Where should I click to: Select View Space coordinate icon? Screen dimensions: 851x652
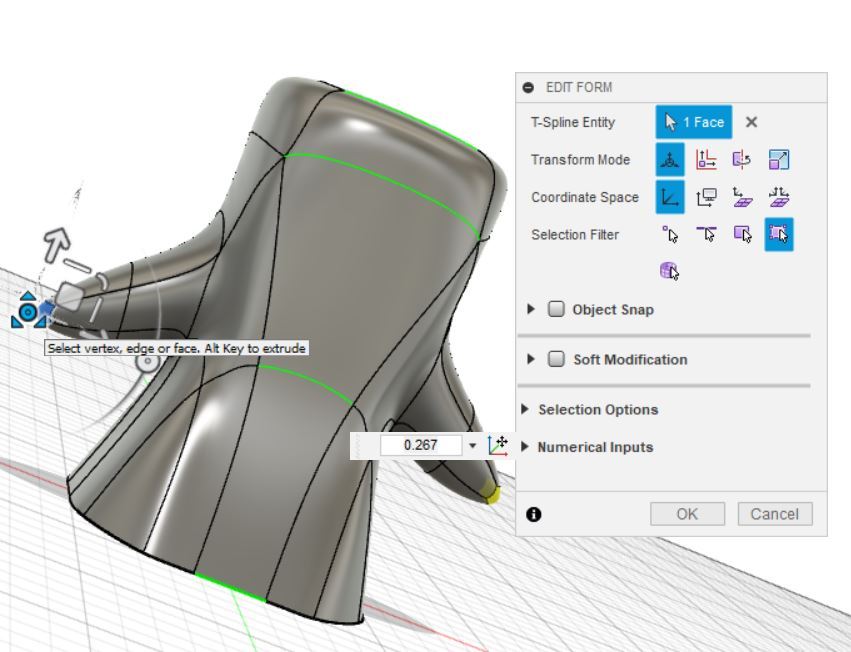(706, 197)
